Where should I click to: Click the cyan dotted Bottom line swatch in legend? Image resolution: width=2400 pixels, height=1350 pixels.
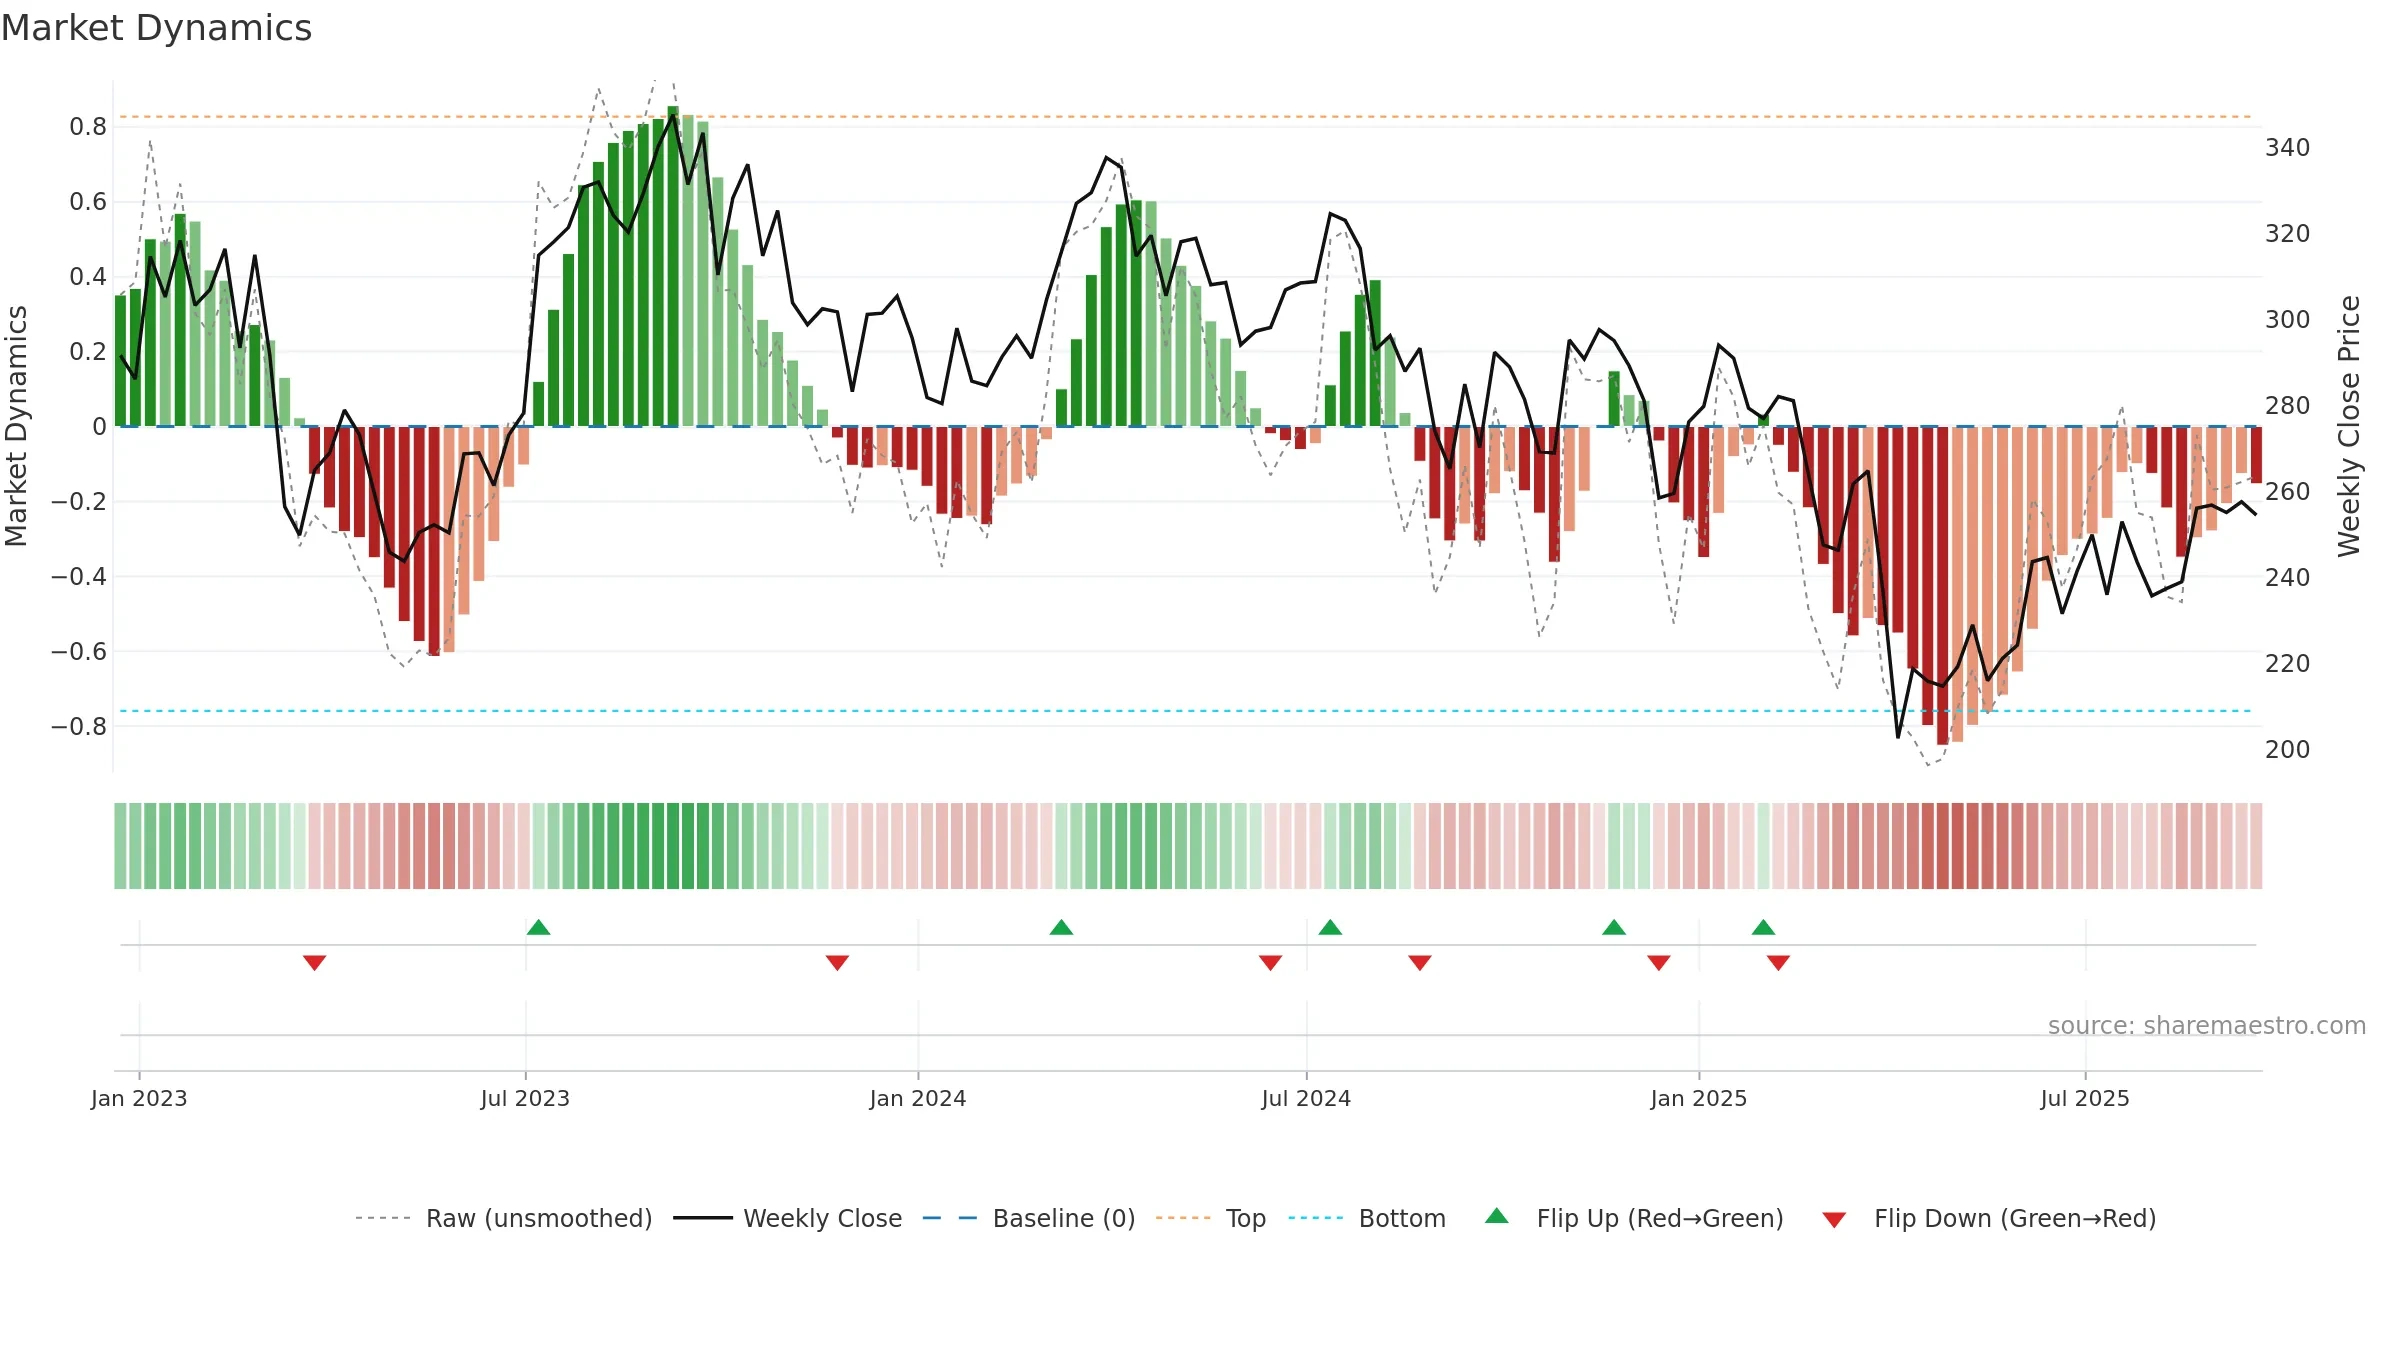pos(1316,1218)
